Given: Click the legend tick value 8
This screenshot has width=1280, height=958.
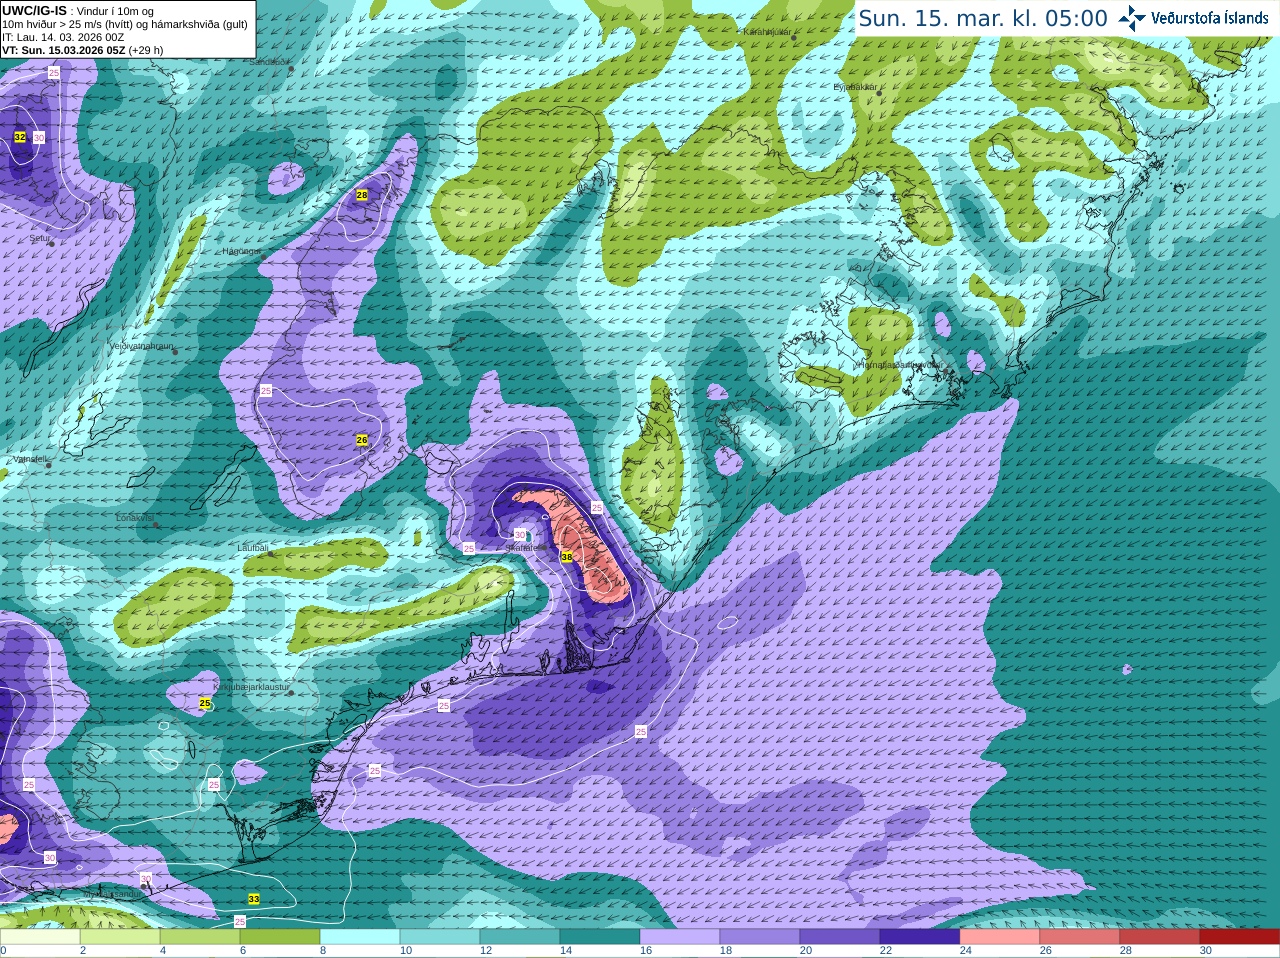Looking at the screenshot, I should coord(323,951).
